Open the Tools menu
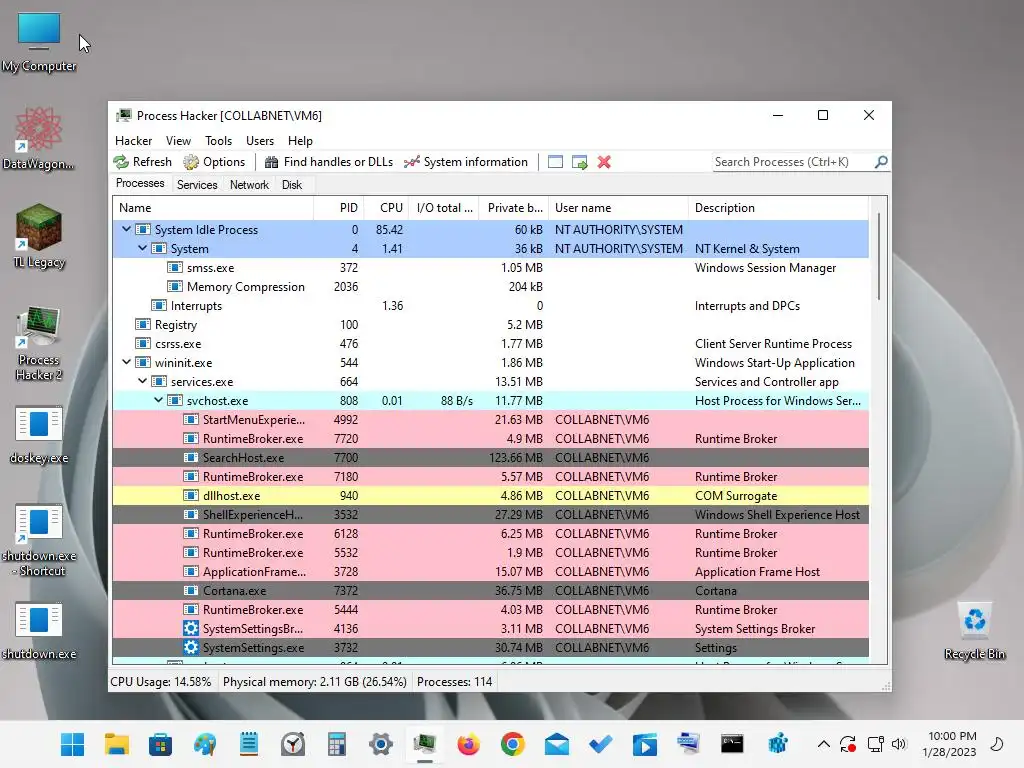Image resolution: width=1024 pixels, height=768 pixels. pyautogui.click(x=218, y=141)
